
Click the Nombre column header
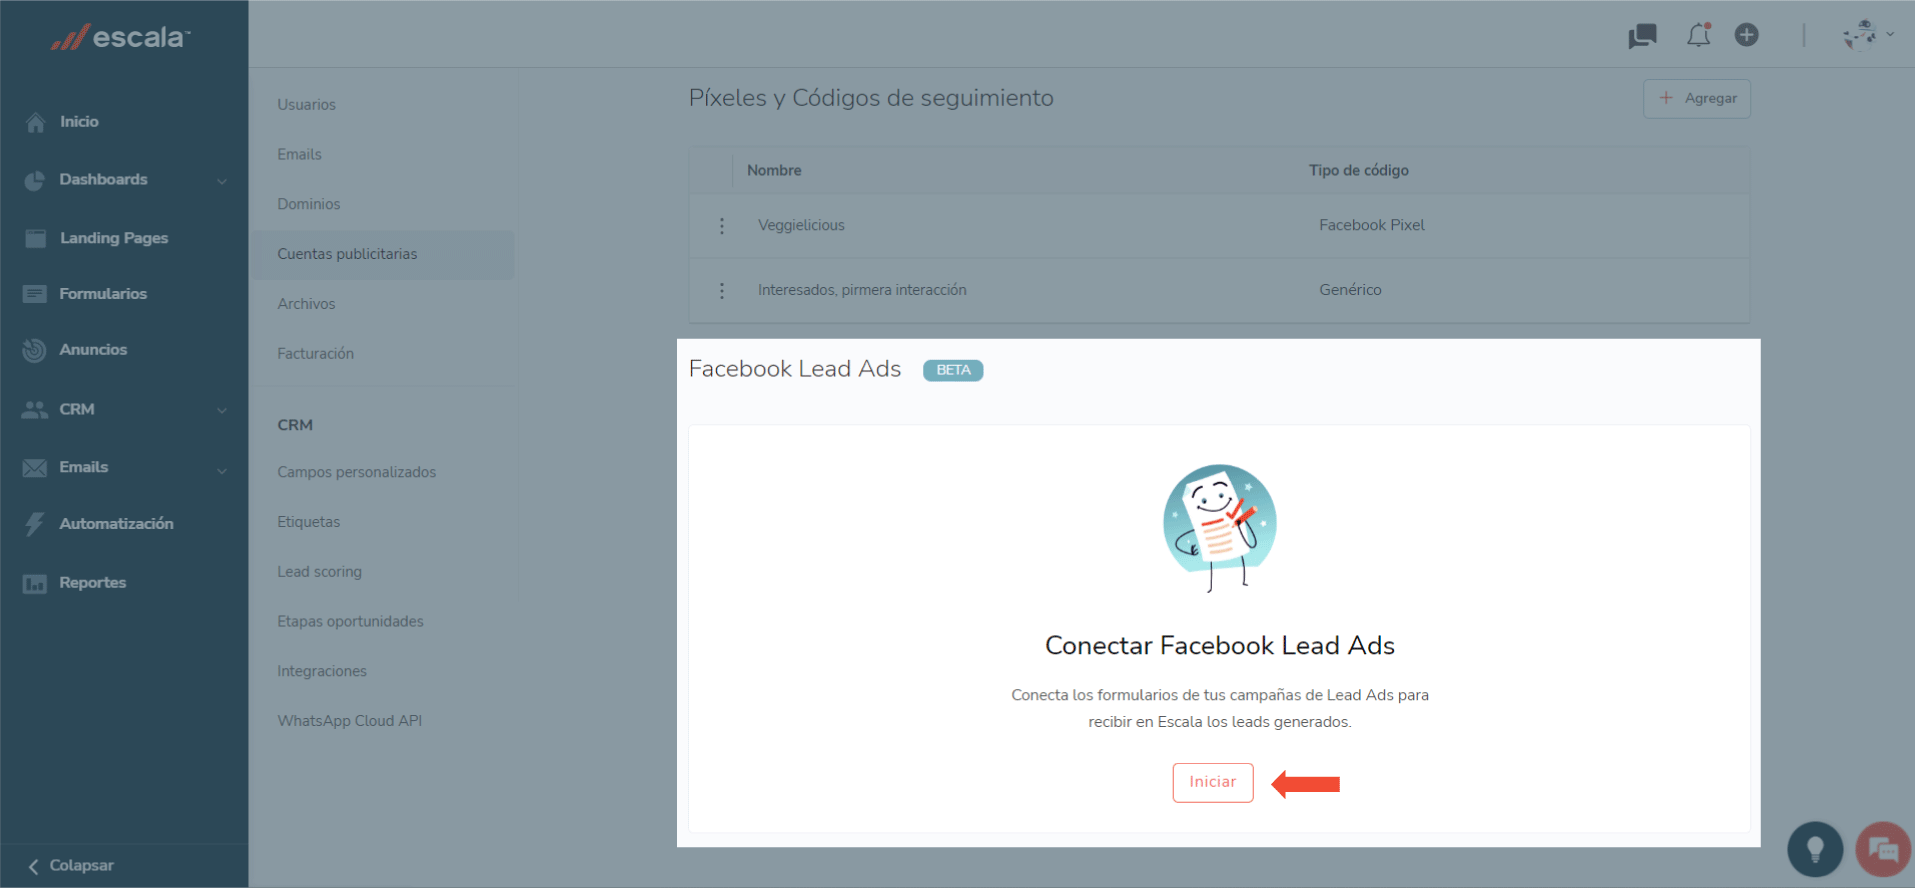(774, 171)
